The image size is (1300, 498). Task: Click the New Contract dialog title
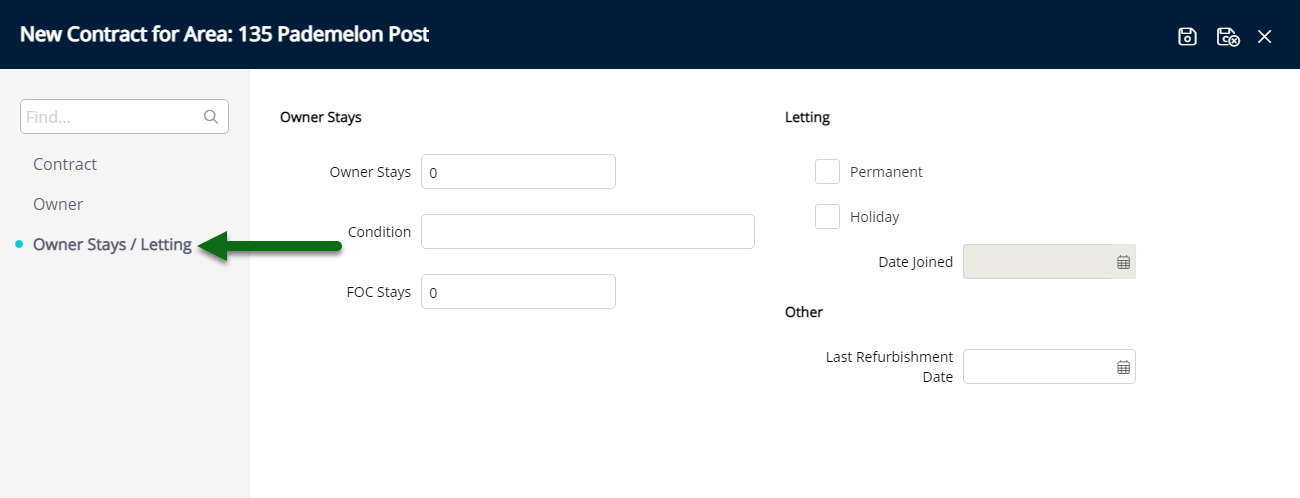225,34
